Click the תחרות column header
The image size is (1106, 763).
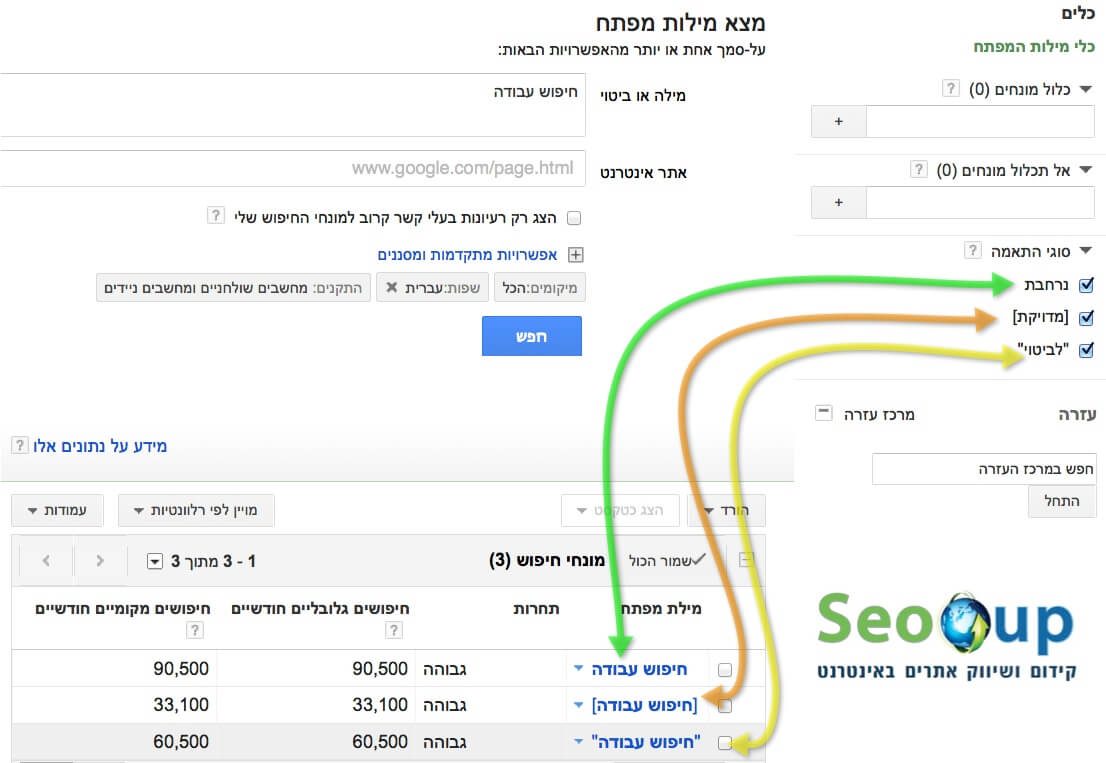pos(536,609)
